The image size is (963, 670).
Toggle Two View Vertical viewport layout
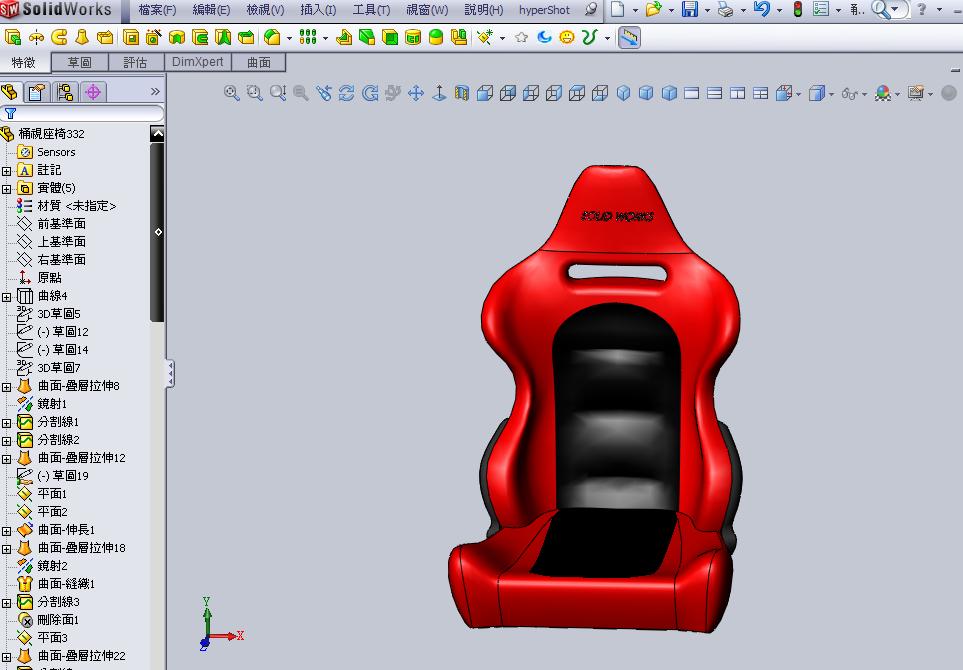coord(738,93)
